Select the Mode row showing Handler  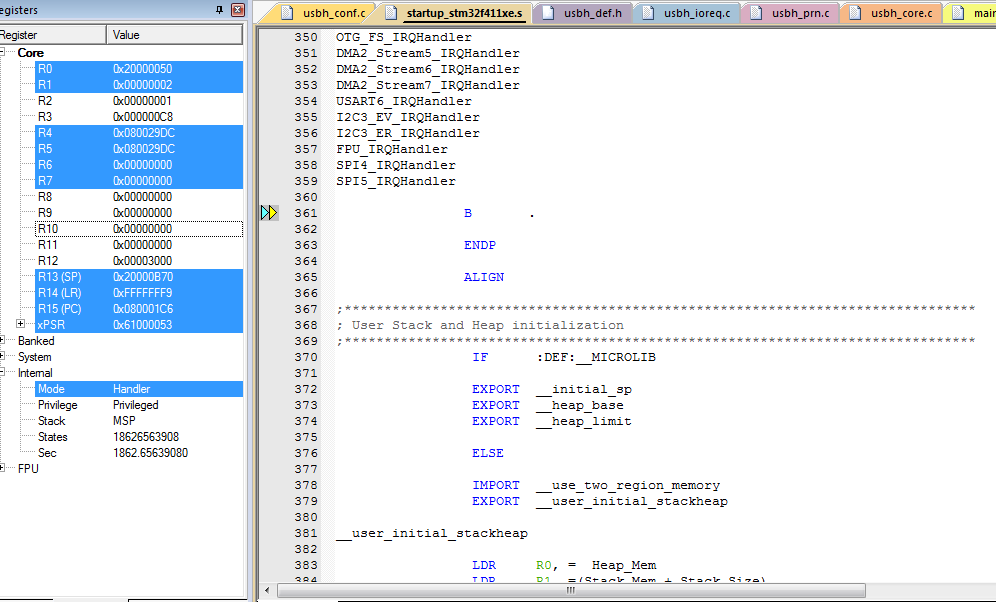point(138,389)
